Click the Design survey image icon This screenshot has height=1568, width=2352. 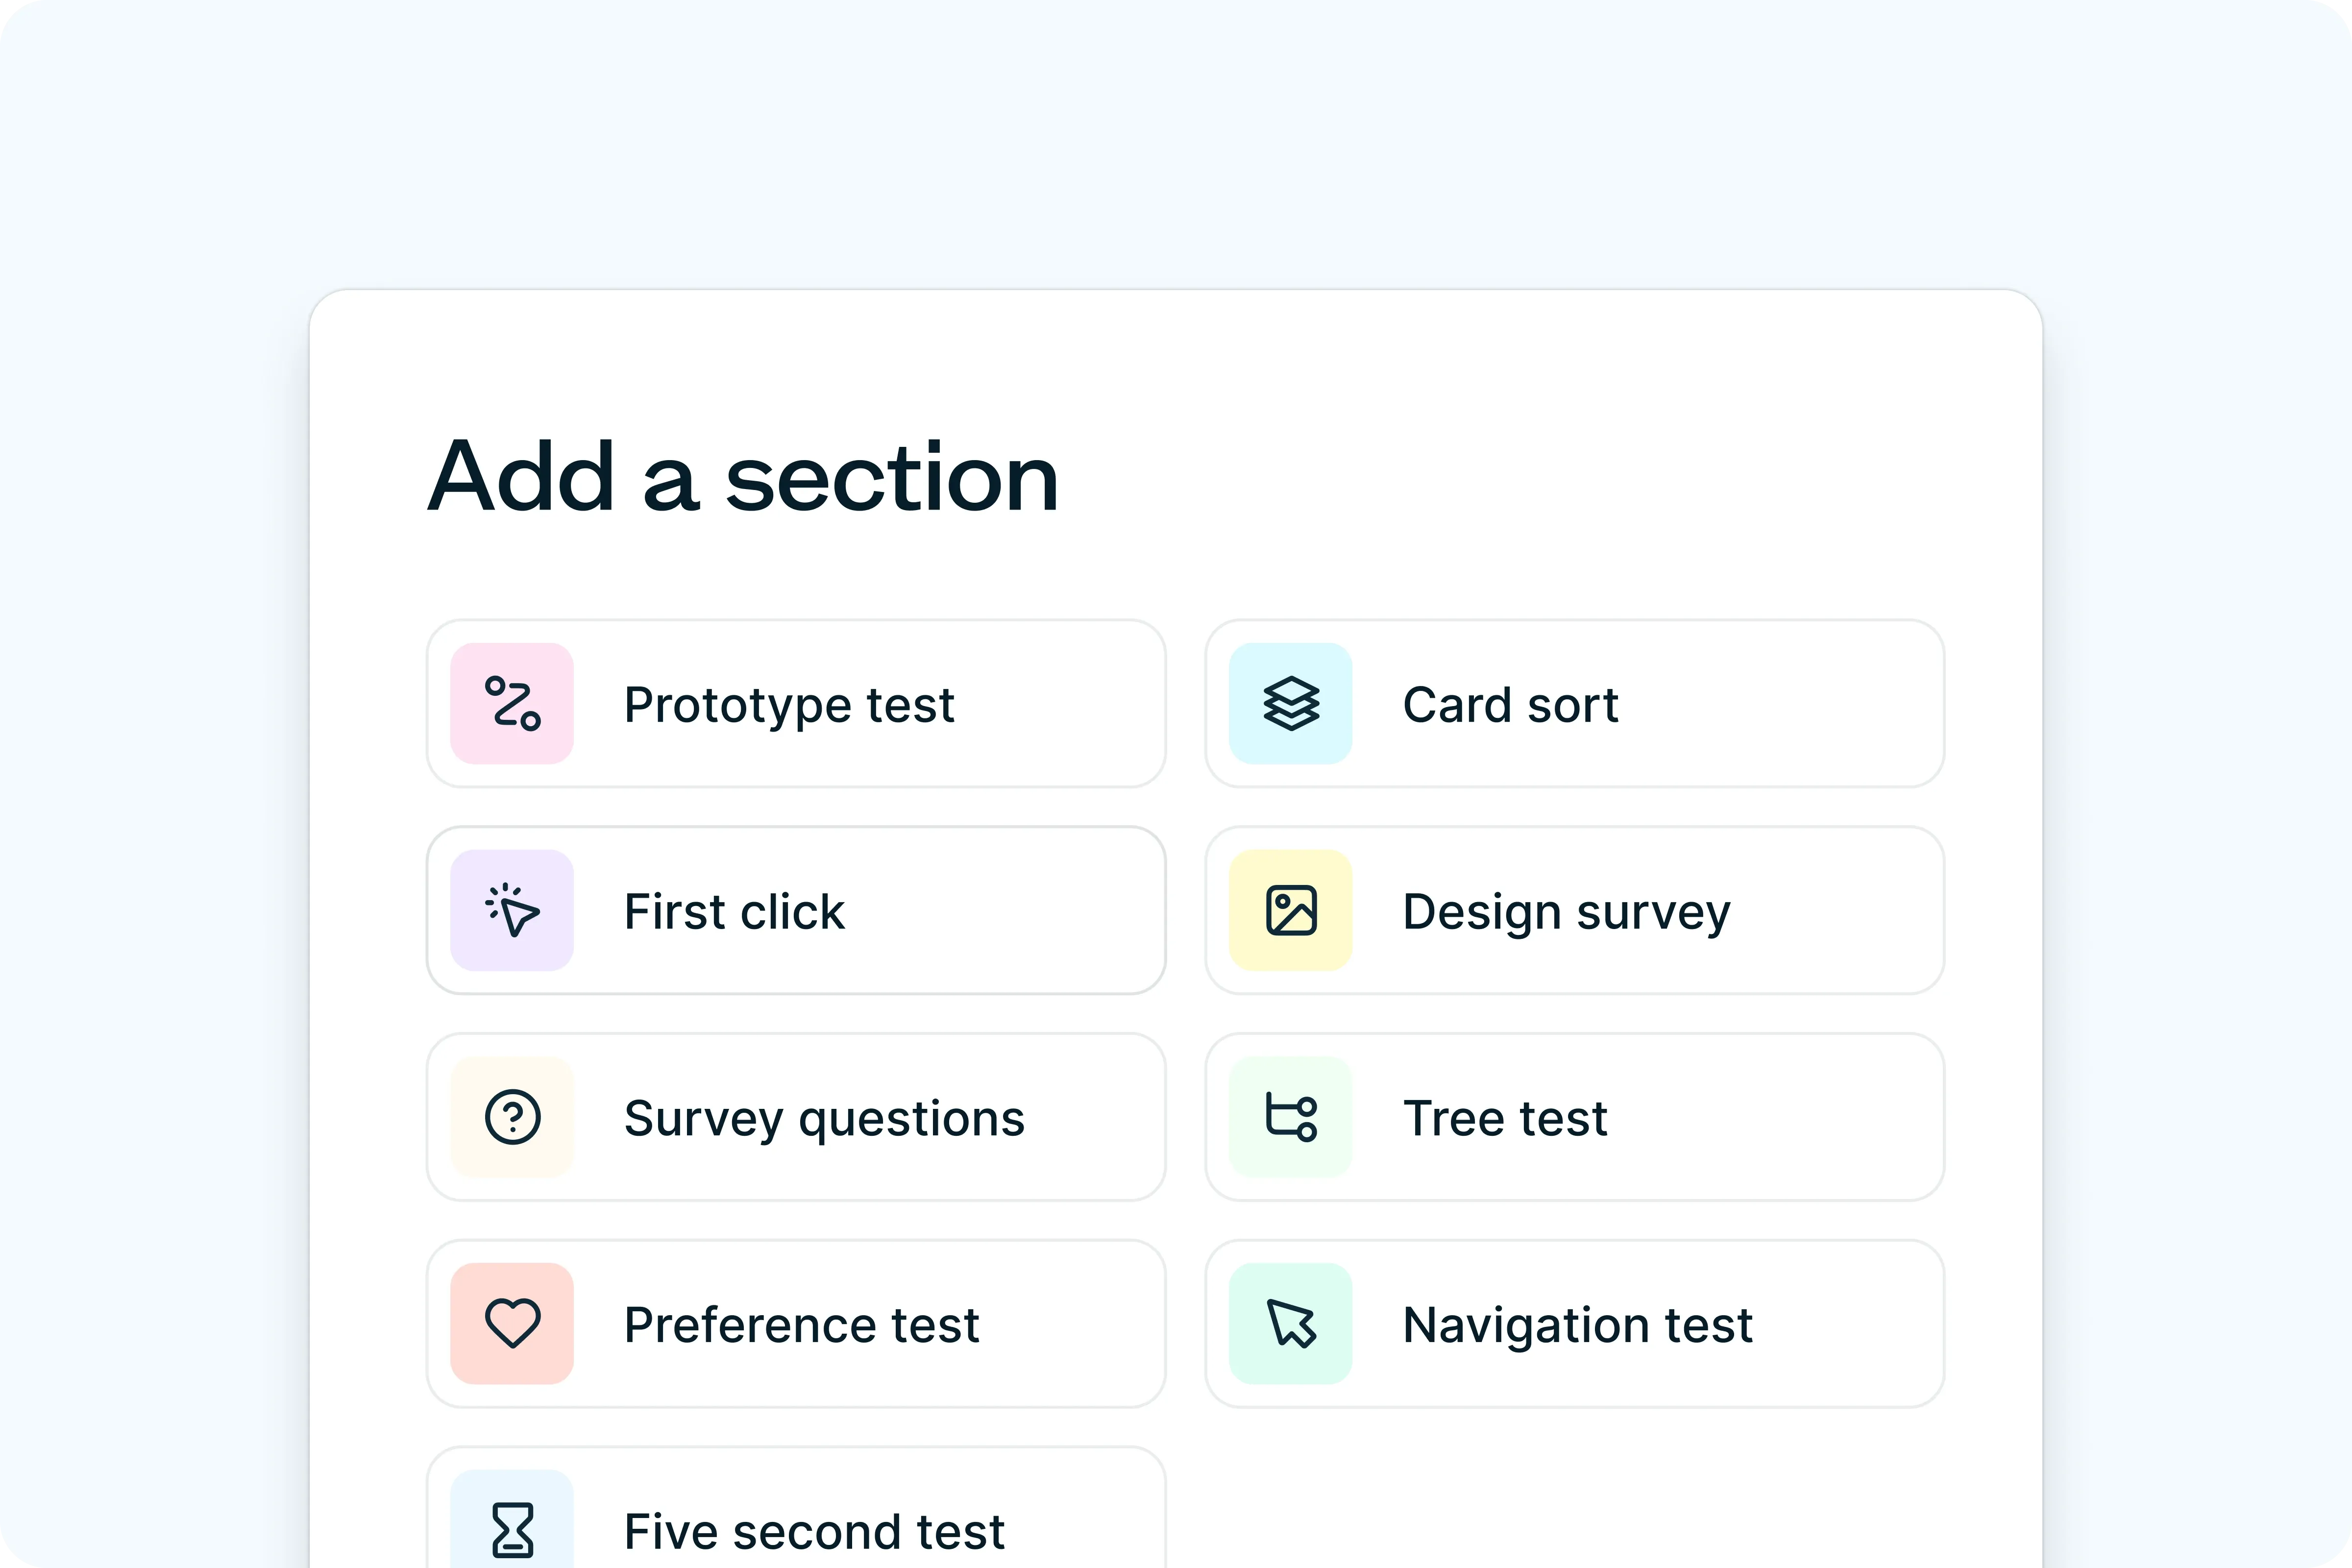tap(1290, 910)
